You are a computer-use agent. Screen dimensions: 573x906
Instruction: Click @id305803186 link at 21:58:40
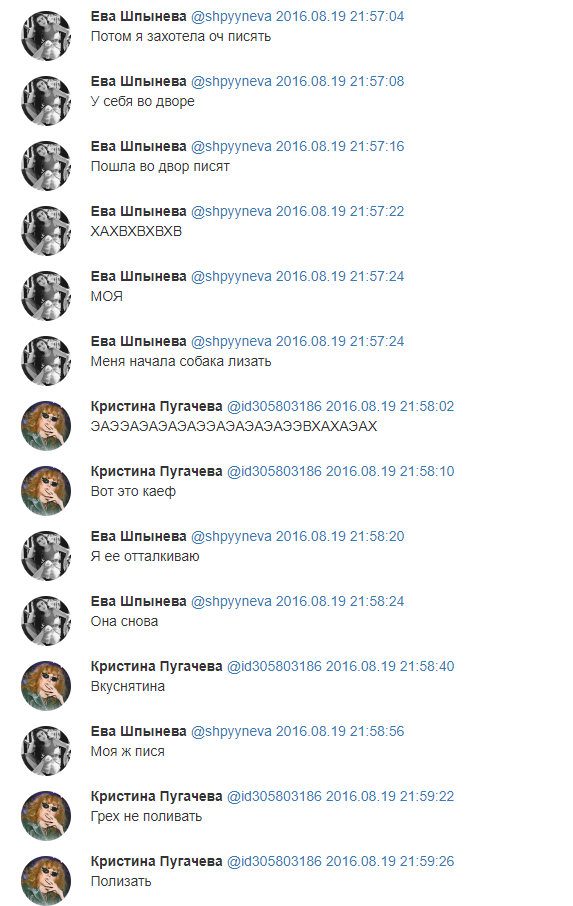(x=274, y=666)
